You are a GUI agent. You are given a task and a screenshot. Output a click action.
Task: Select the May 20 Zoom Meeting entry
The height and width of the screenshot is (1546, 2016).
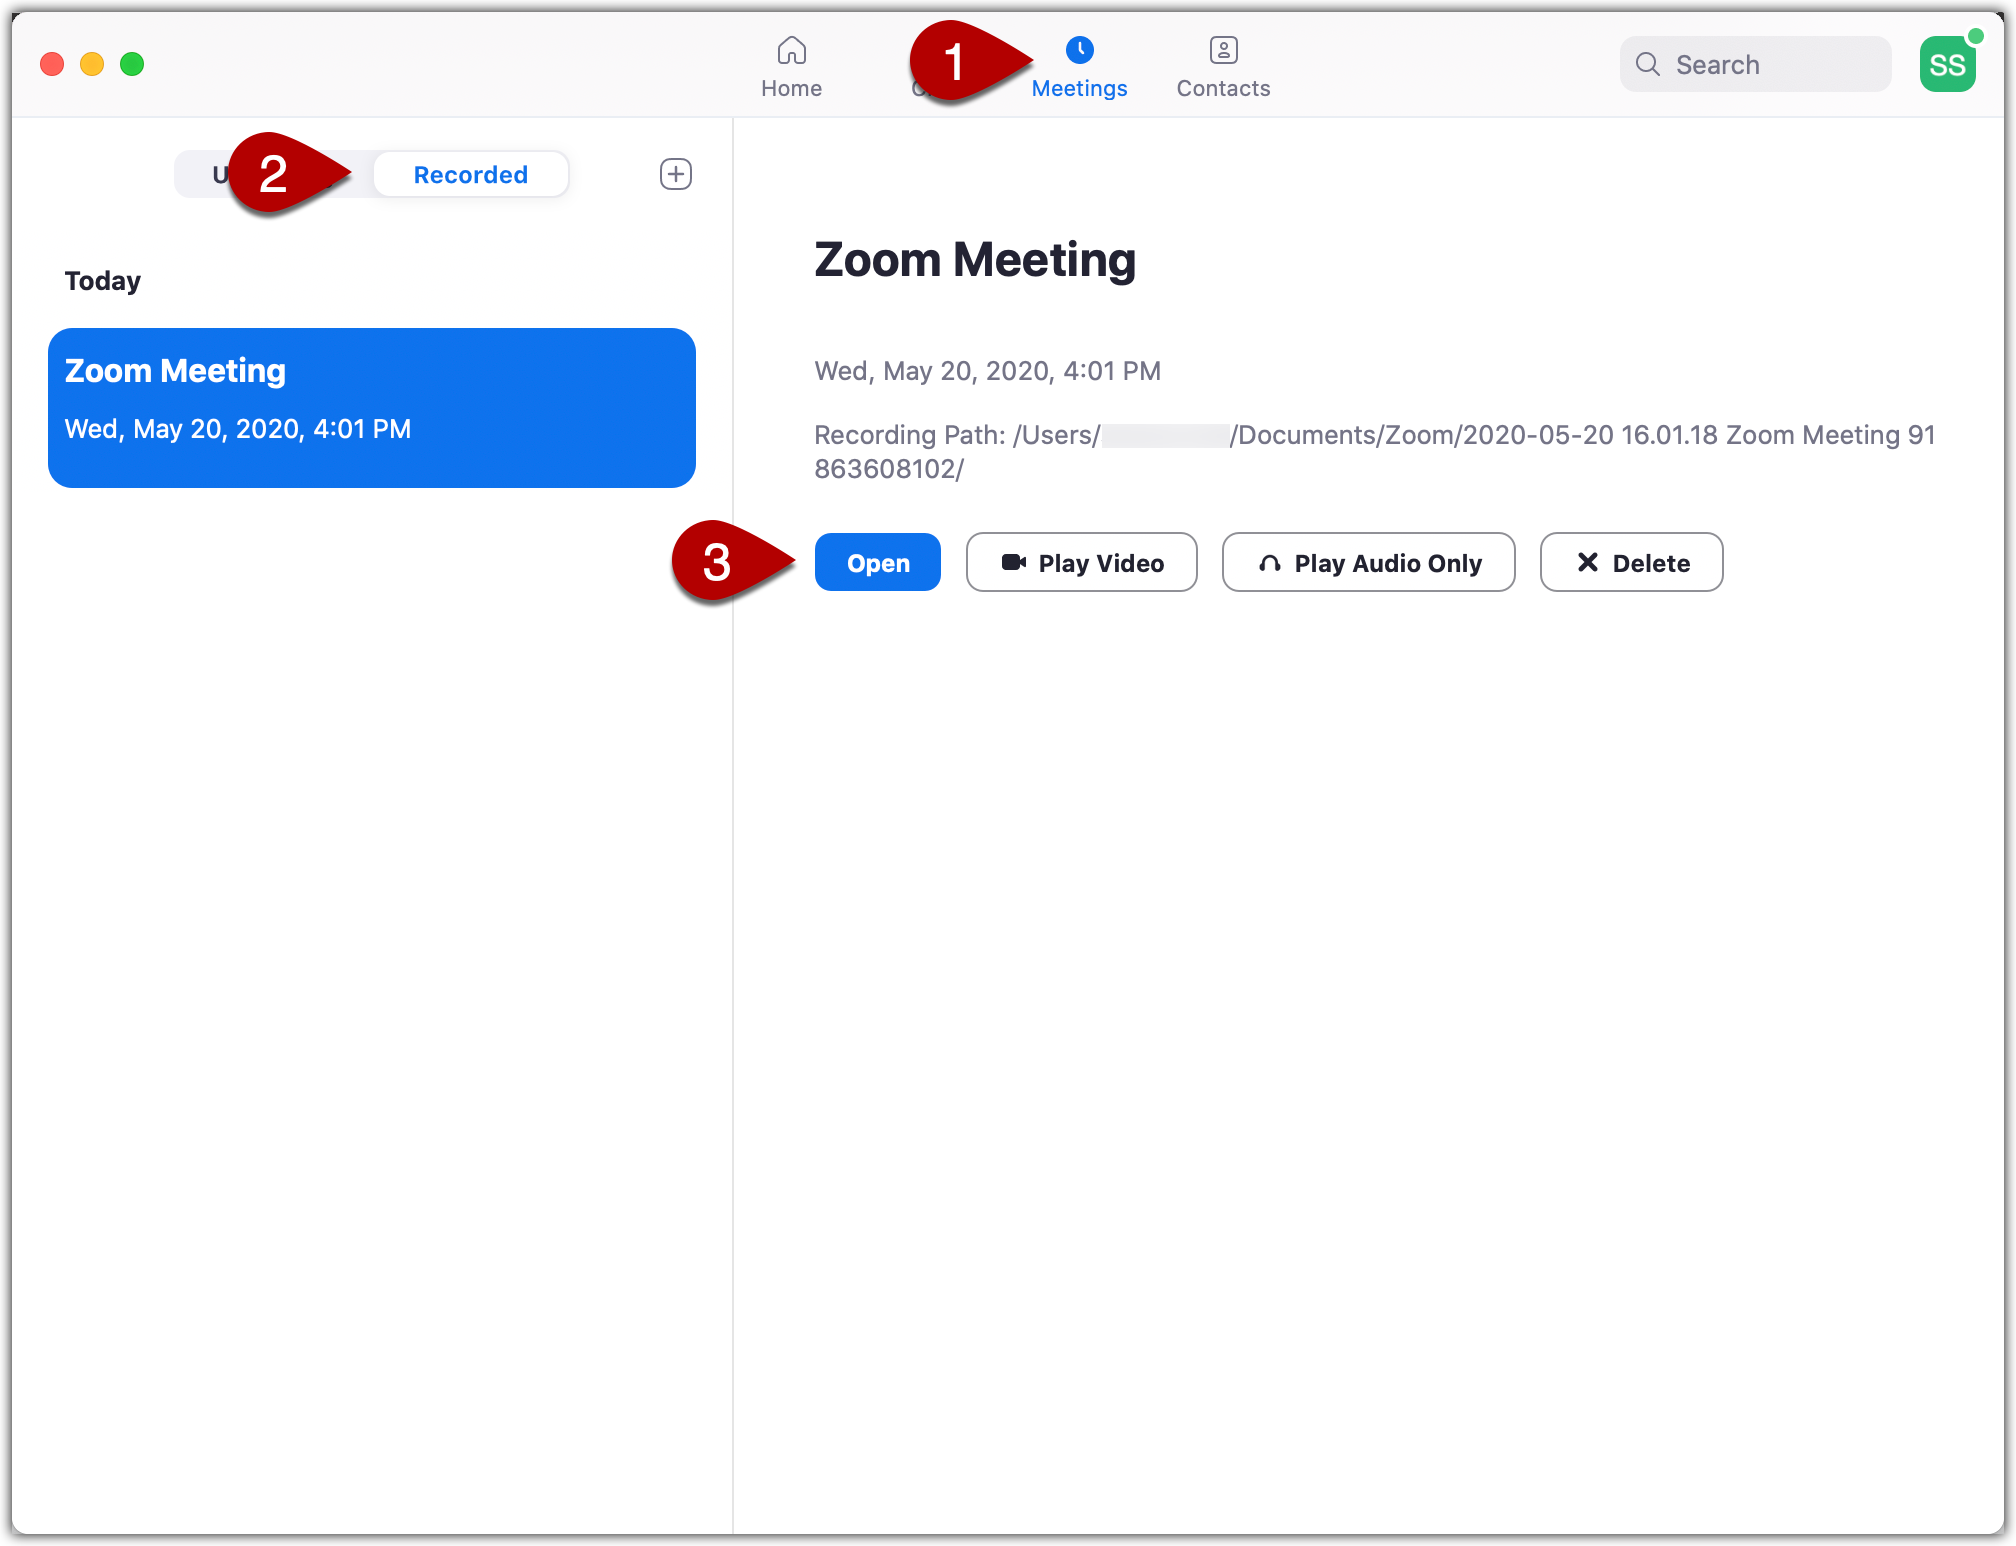(x=371, y=405)
